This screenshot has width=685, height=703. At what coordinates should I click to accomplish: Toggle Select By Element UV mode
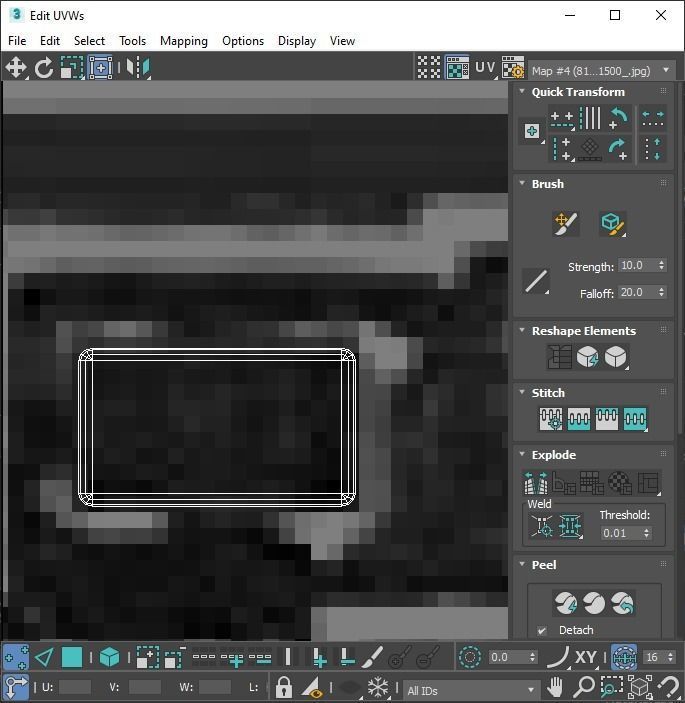coord(109,657)
